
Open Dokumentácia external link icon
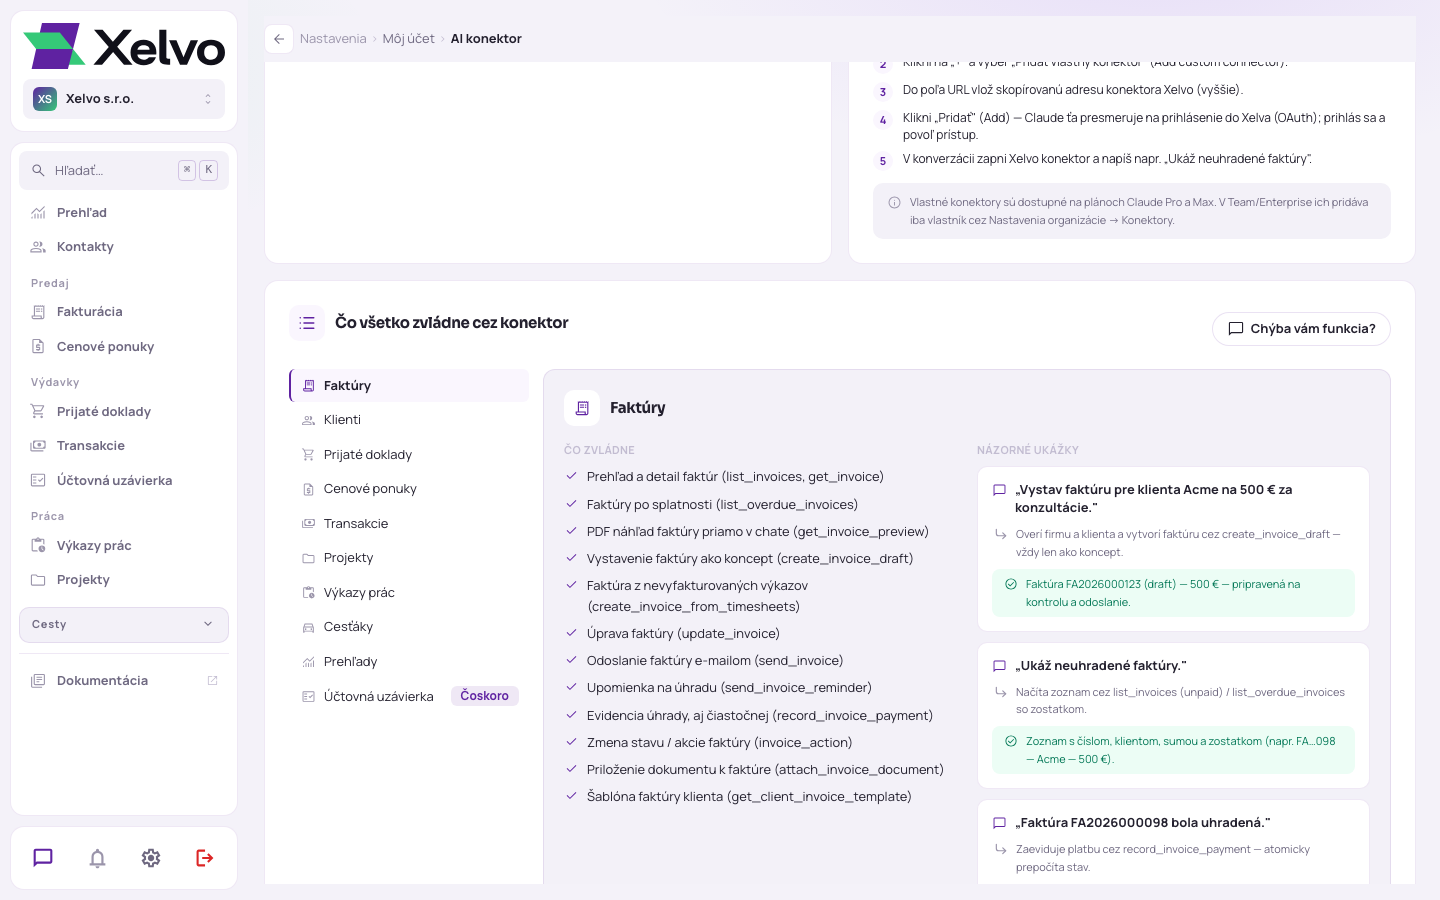click(212, 681)
